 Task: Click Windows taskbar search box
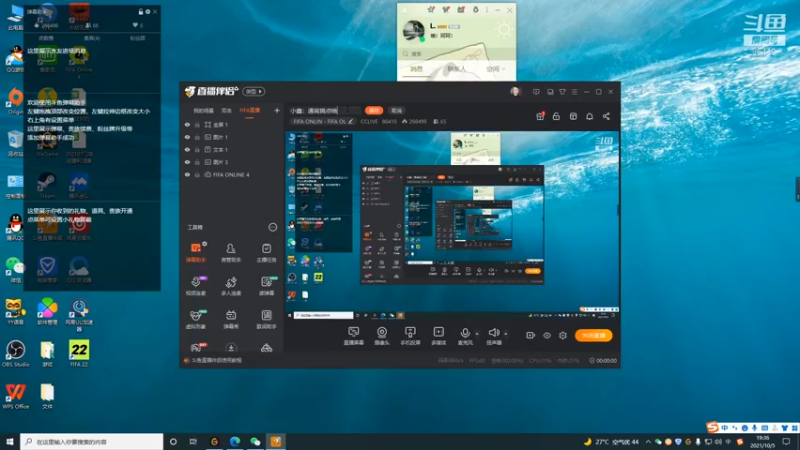92,442
